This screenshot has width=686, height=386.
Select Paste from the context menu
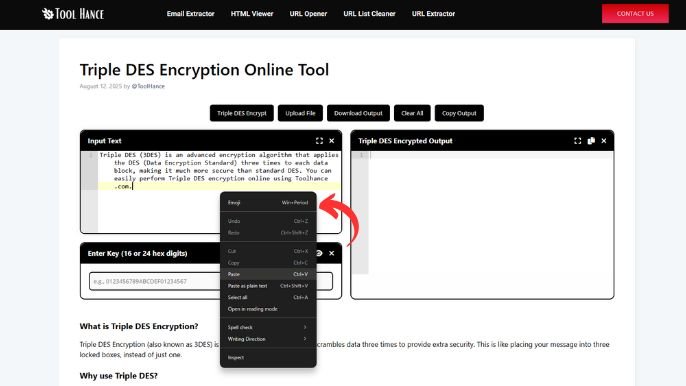[268, 274]
